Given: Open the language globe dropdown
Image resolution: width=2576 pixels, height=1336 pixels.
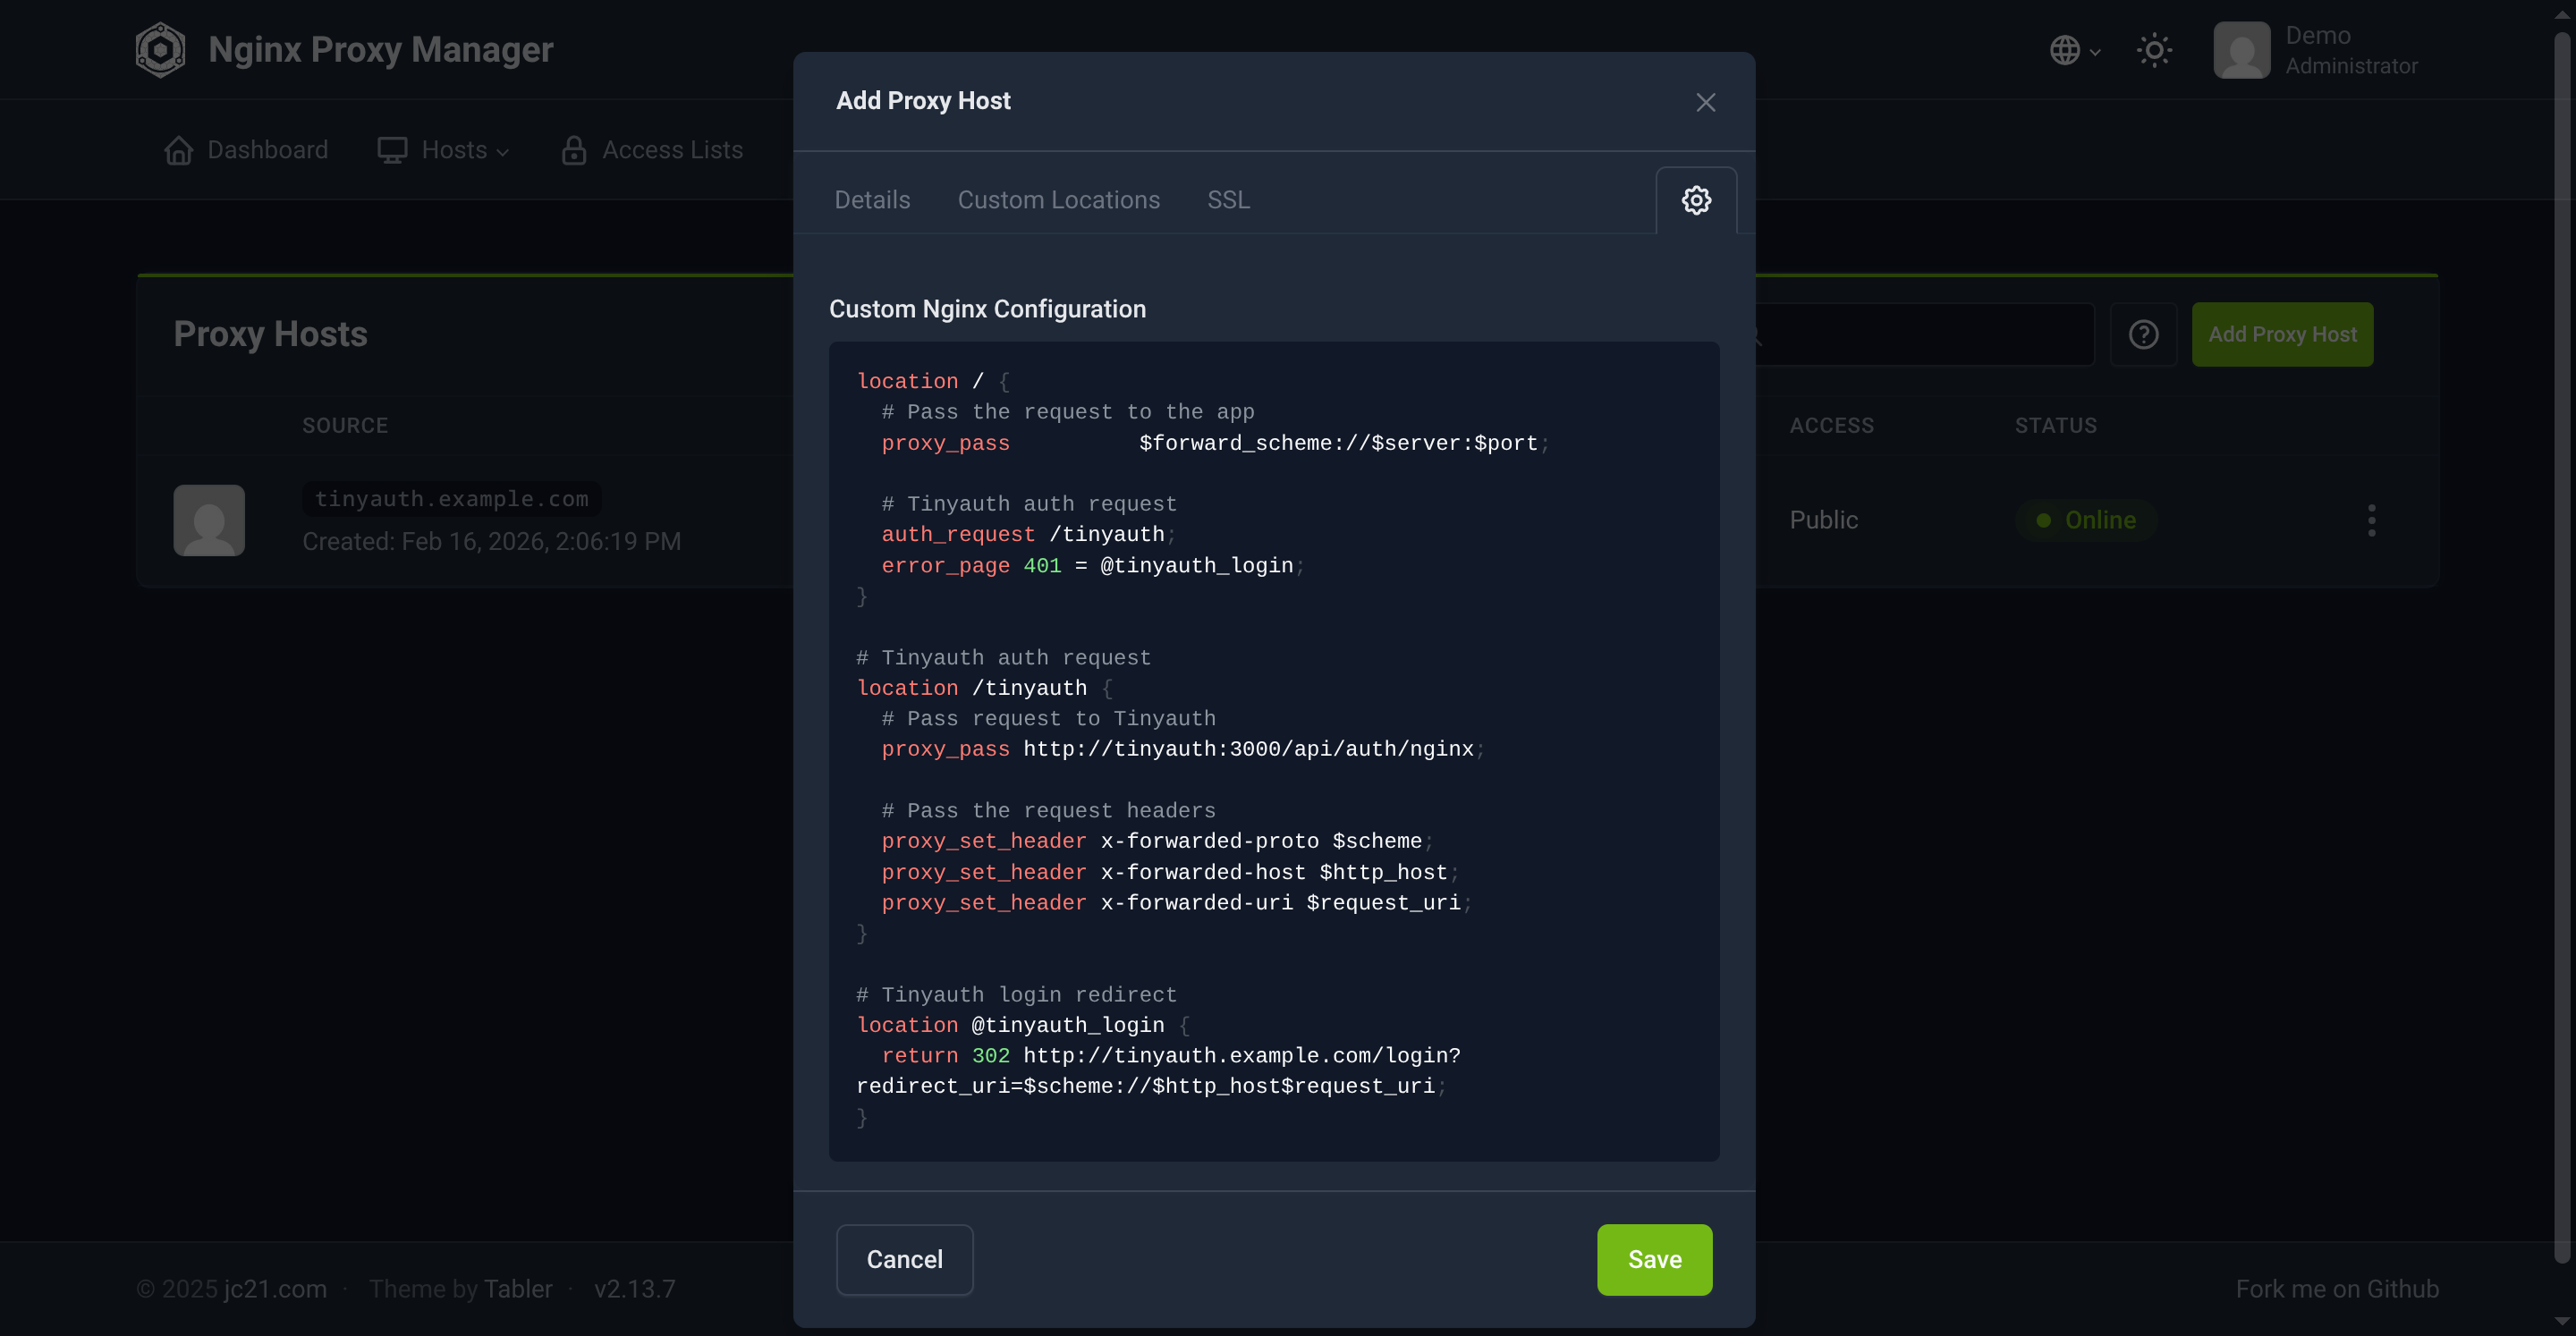Looking at the screenshot, I should (x=2073, y=50).
